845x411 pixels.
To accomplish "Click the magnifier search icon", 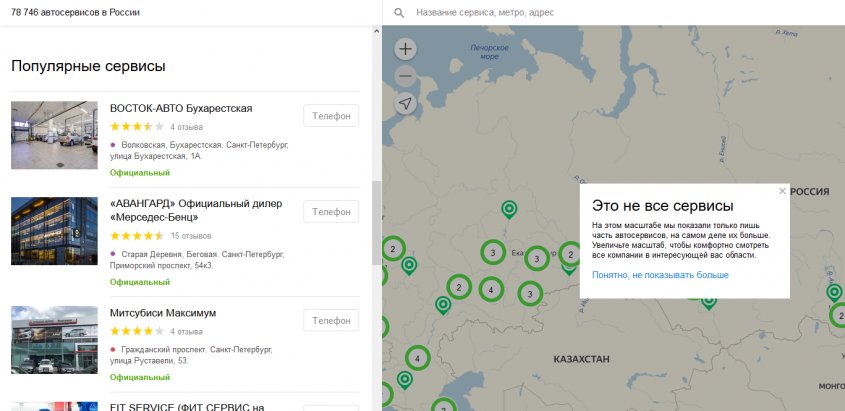I will 399,13.
